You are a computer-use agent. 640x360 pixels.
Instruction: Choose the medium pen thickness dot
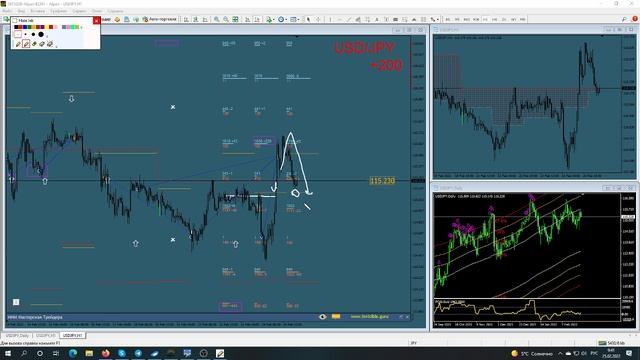coord(33,34)
